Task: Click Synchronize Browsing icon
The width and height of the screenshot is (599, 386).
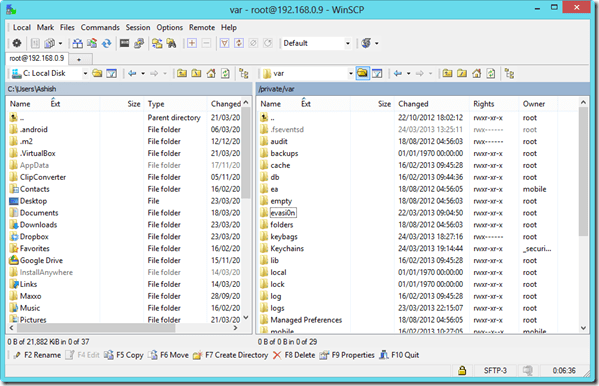Action: tap(157, 43)
